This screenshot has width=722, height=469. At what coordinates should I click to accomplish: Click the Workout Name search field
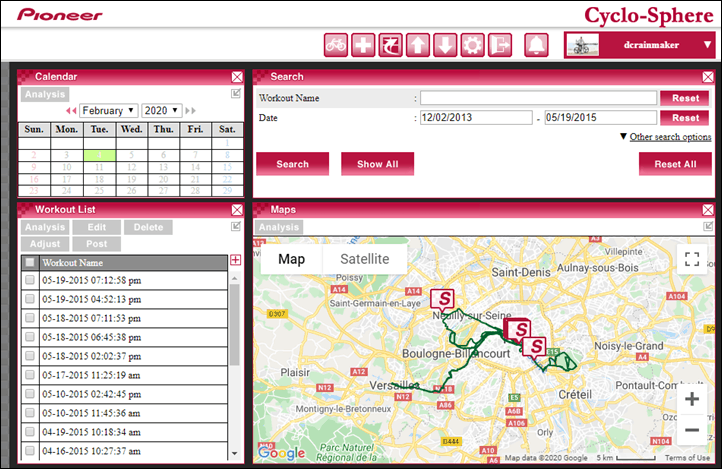tap(538, 98)
